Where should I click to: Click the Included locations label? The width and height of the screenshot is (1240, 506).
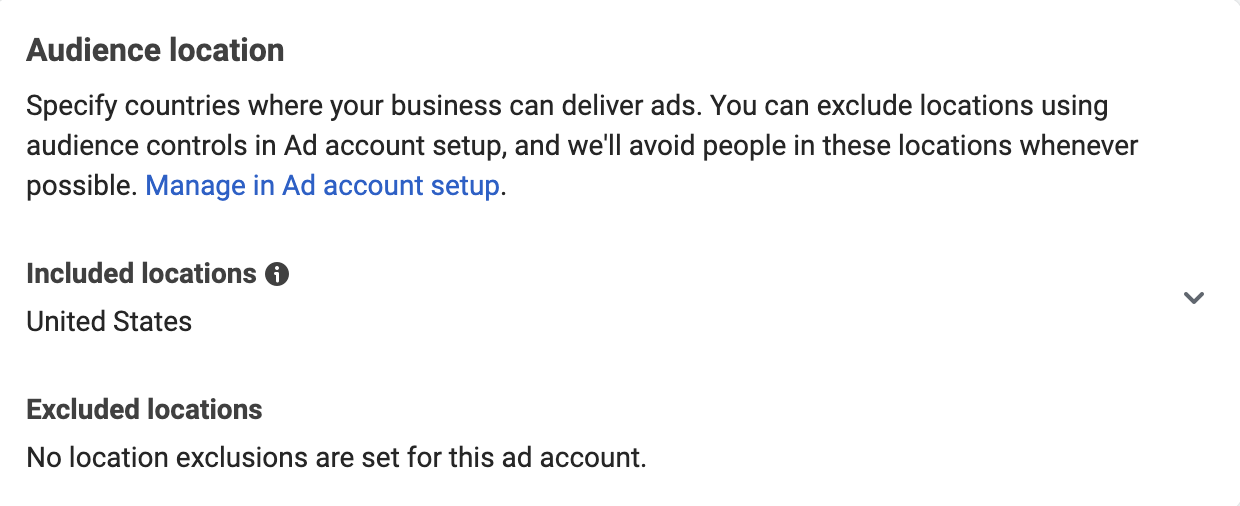pos(142,274)
